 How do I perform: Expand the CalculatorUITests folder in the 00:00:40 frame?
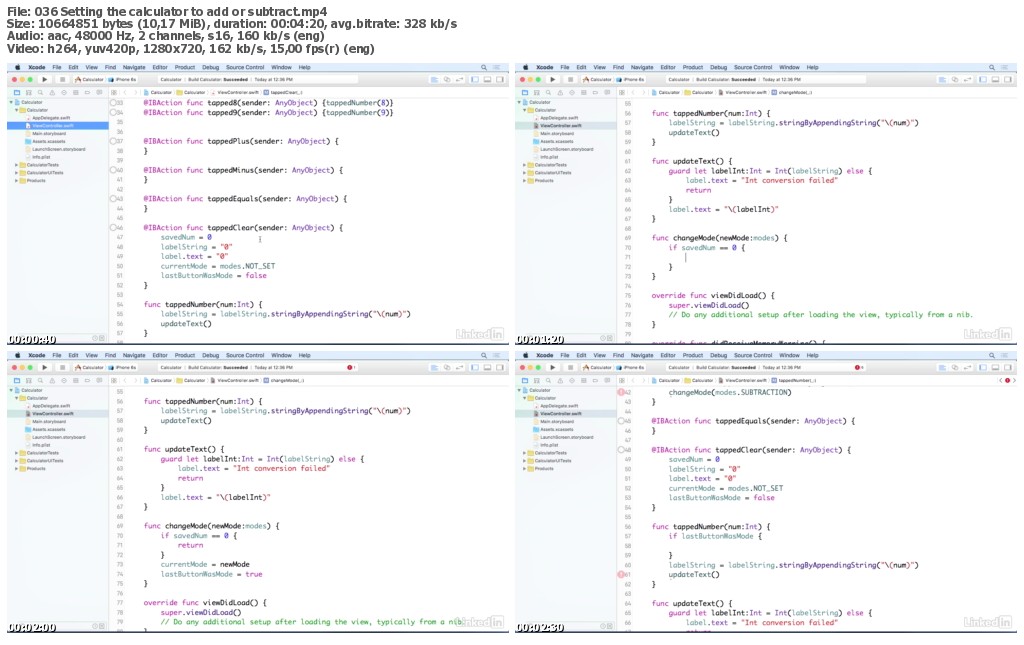click(16, 173)
